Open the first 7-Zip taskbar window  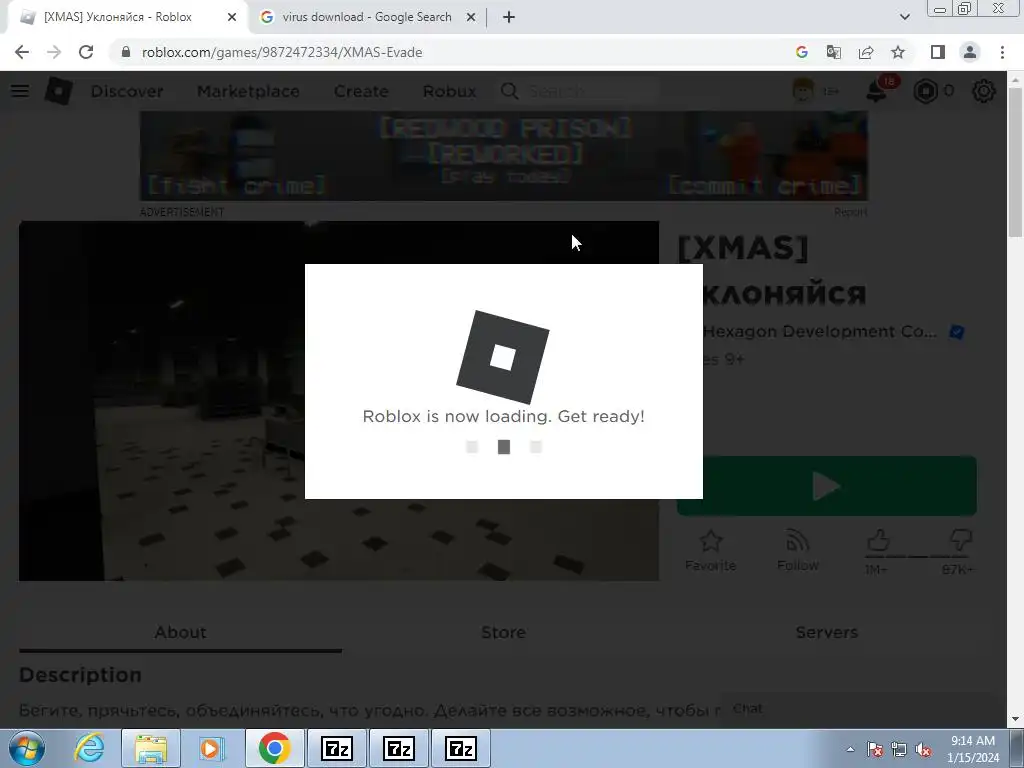[x=337, y=748]
